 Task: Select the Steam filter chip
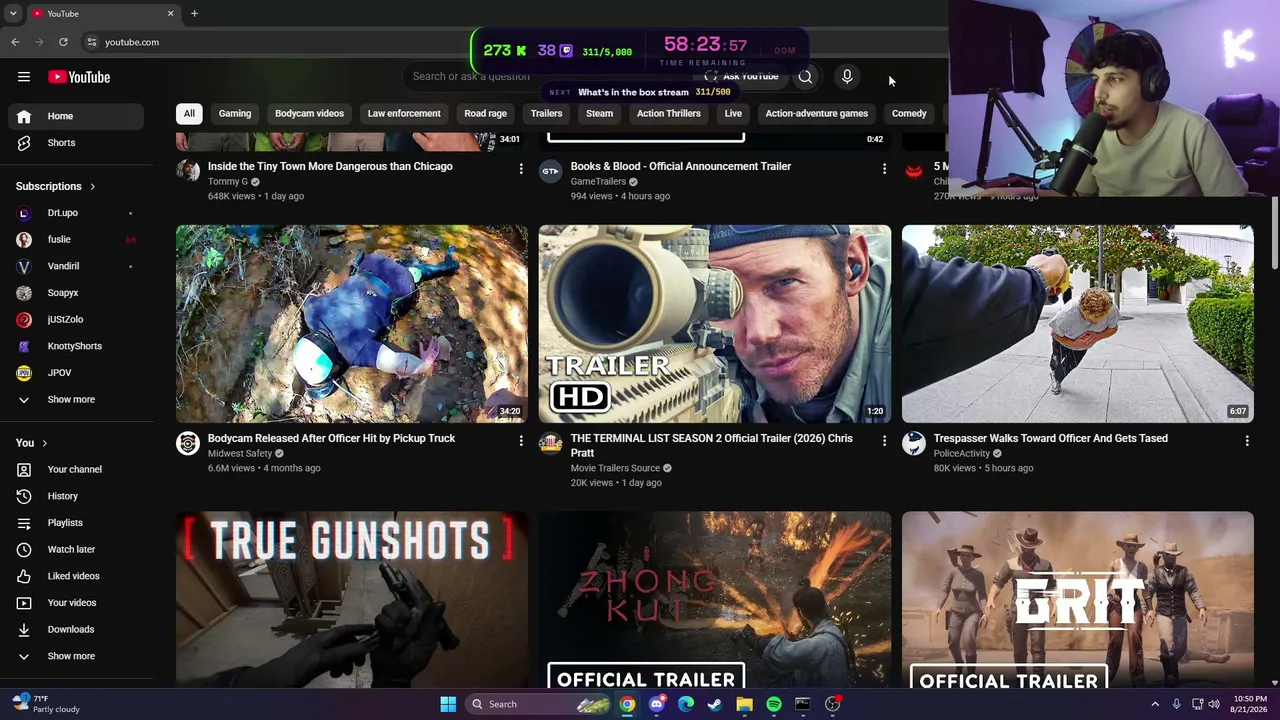tap(599, 113)
